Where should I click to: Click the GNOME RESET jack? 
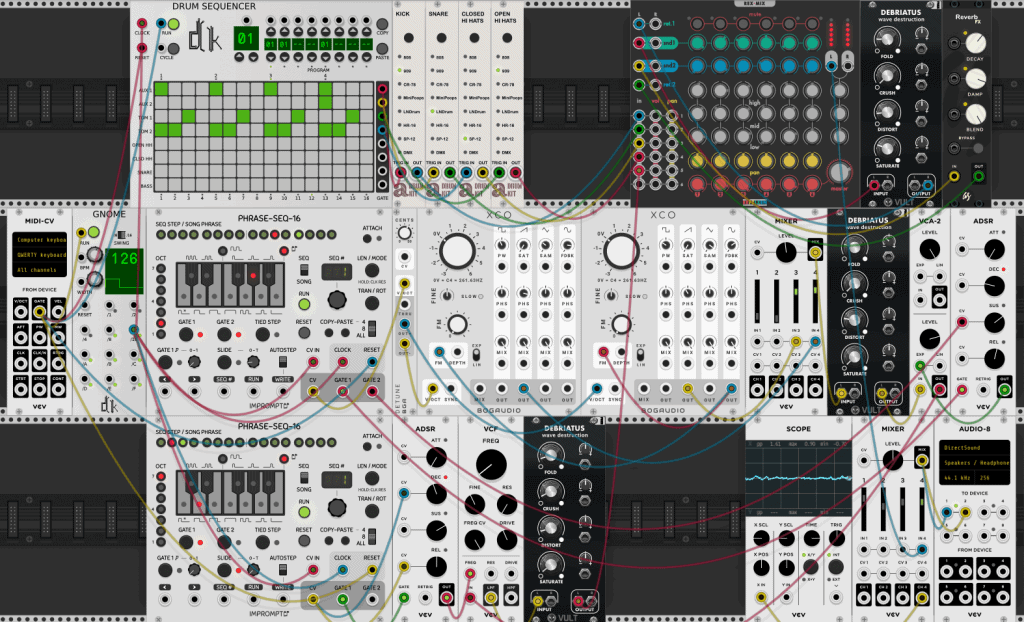tap(85, 305)
